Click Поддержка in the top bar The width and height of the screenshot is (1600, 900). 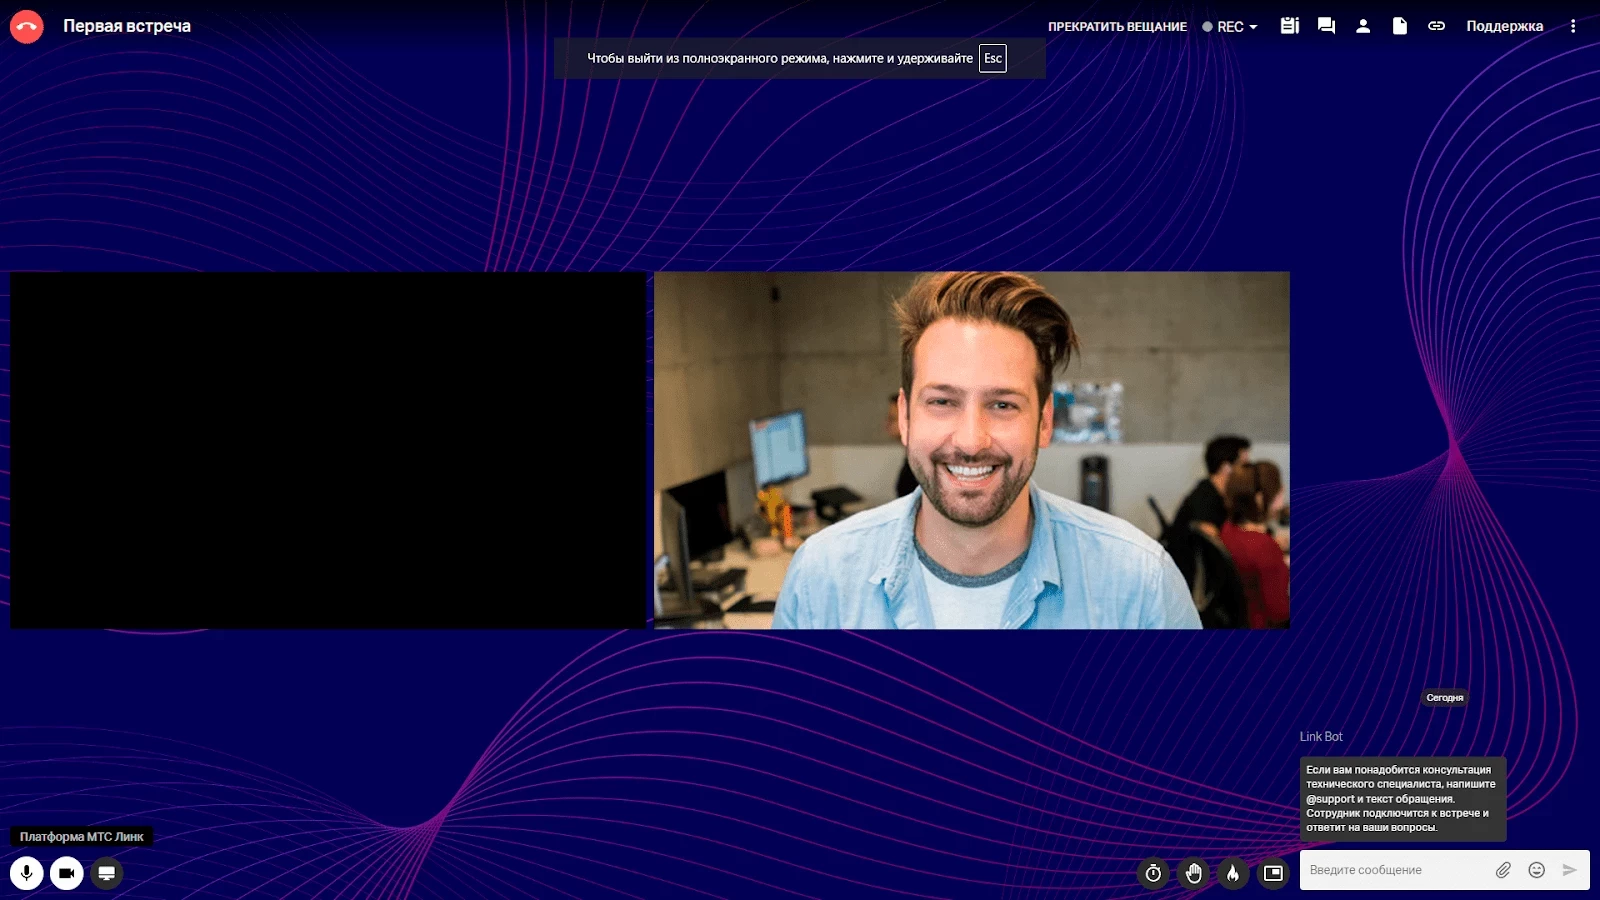click(1504, 26)
